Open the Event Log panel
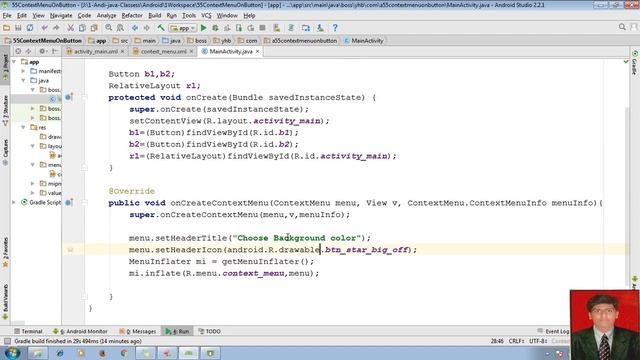The image size is (640, 360). [x=553, y=331]
